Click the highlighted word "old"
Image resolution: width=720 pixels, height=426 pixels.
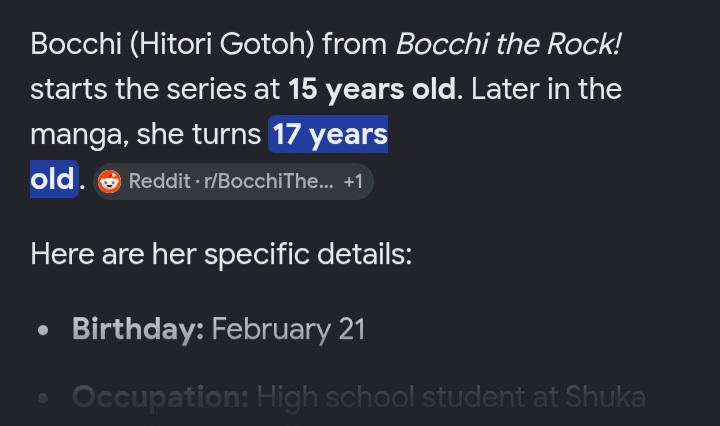(54, 179)
